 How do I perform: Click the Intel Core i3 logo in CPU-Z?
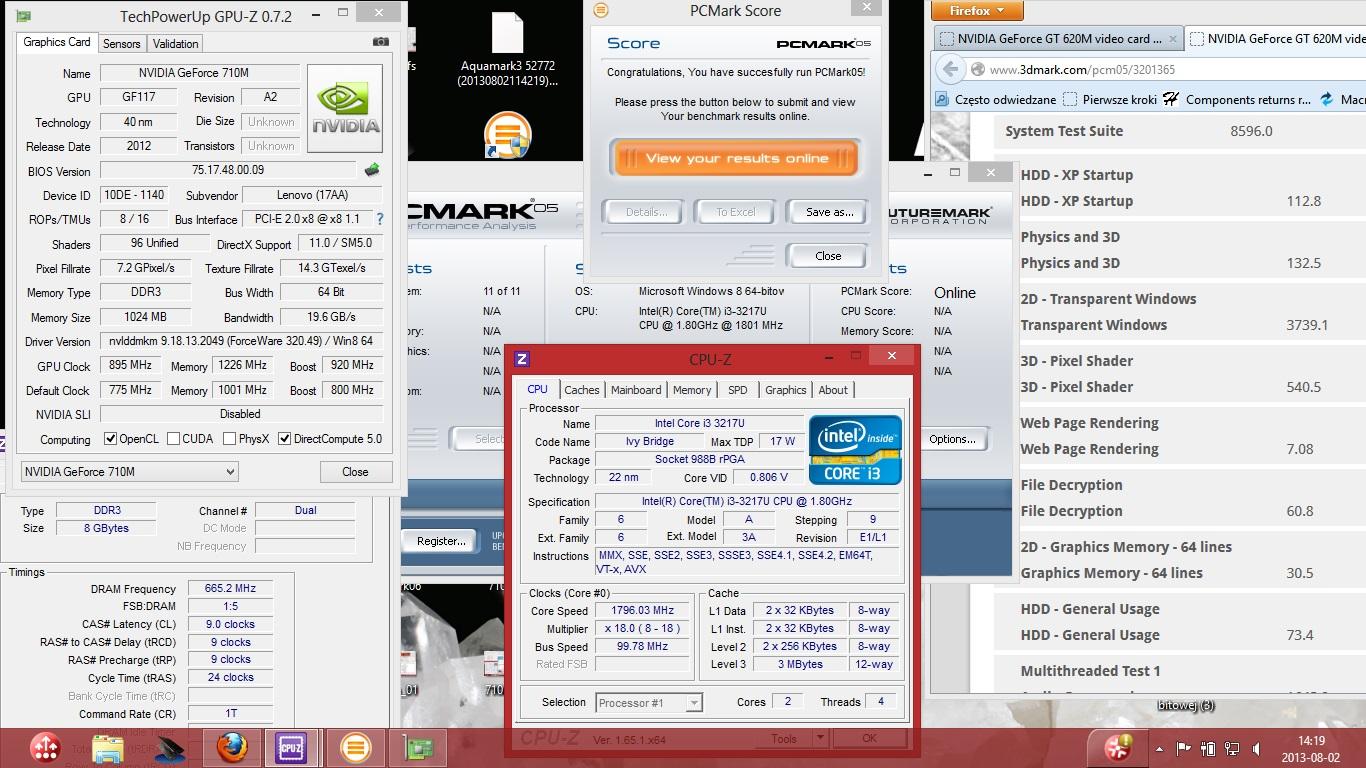[x=855, y=450]
